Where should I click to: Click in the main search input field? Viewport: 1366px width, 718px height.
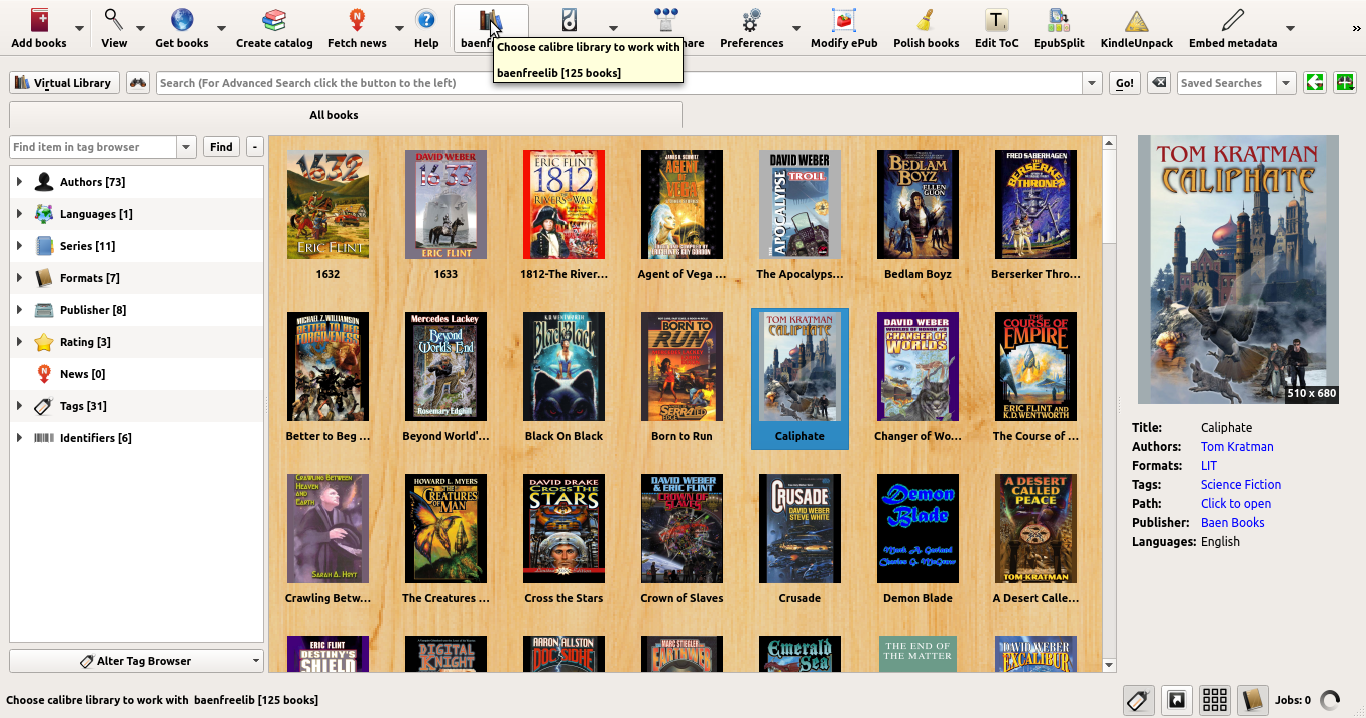coord(620,83)
